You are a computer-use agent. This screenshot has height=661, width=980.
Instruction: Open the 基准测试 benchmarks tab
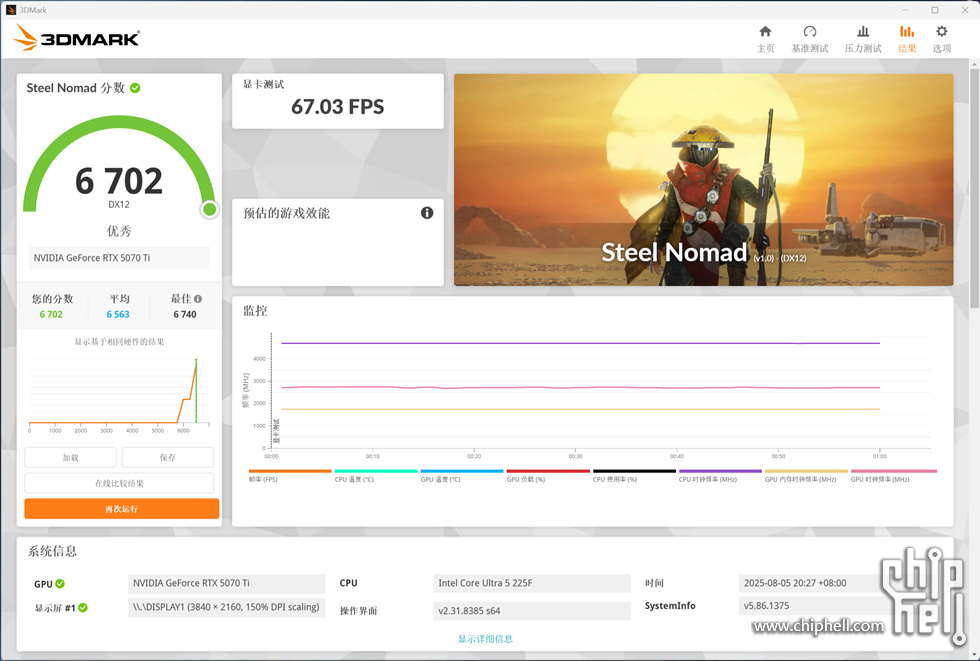809,39
